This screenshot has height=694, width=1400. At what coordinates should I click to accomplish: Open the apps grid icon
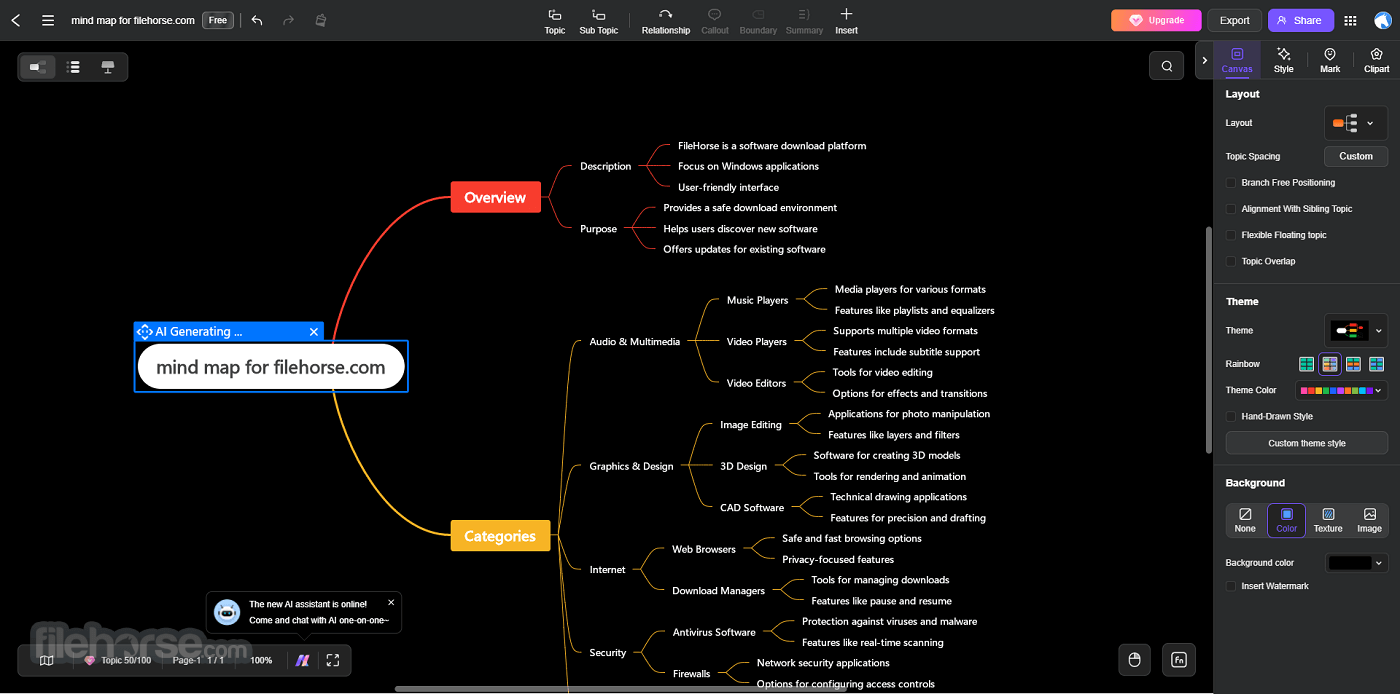point(1351,20)
